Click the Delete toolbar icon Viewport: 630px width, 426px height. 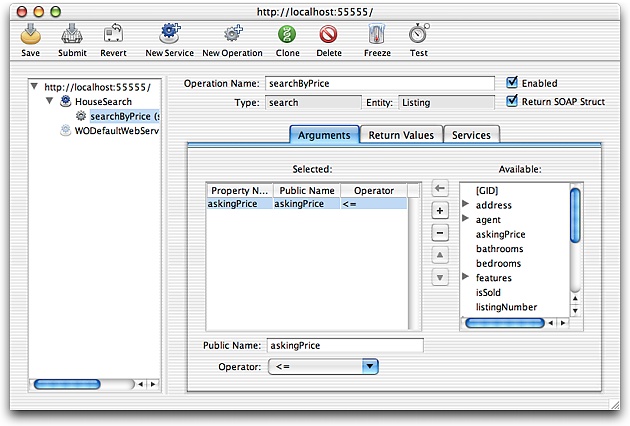click(x=328, y=35)
